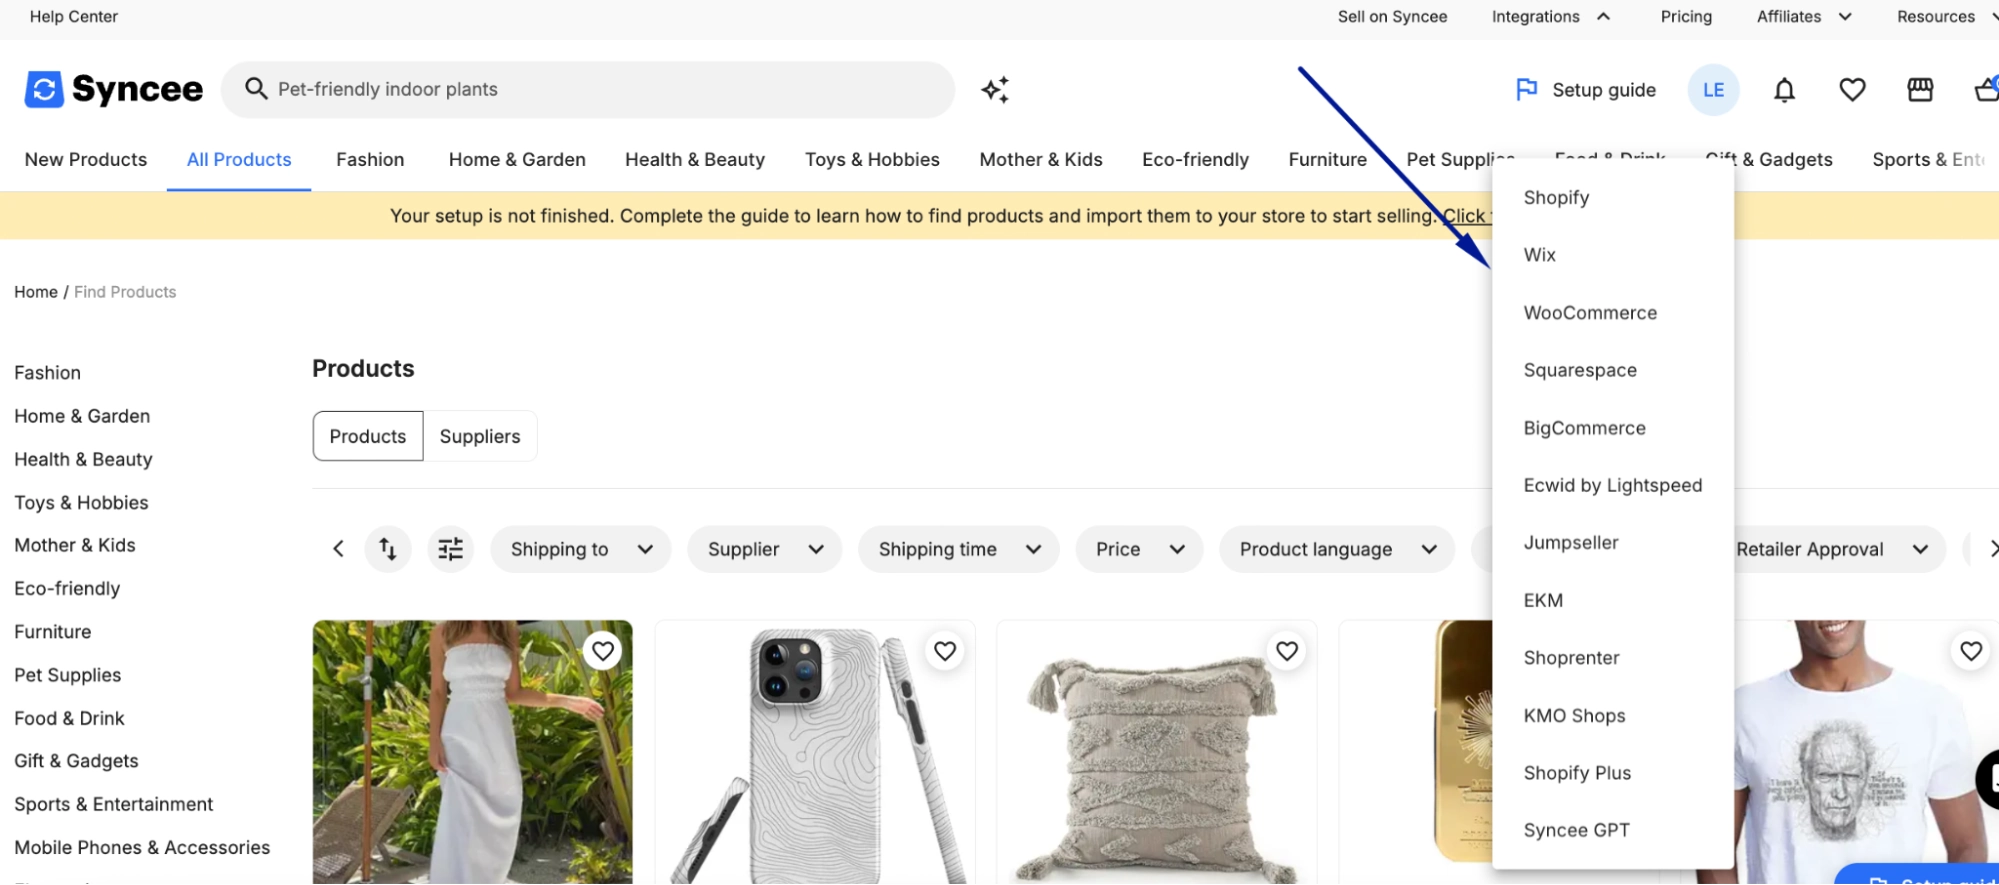This screenshot has width=1999, height=885.
Task: Open the storefront icon in header
Action: 1920,90
